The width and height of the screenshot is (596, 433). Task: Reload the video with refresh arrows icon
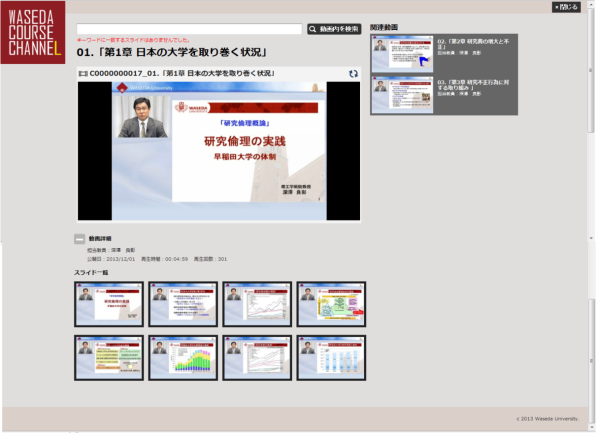pyautogui.click(x=353, y=73)
